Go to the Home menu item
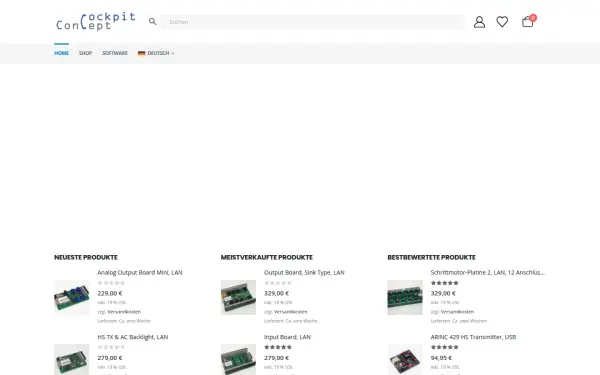The width and height of the screenshot is (600, 375). [61, 53]
